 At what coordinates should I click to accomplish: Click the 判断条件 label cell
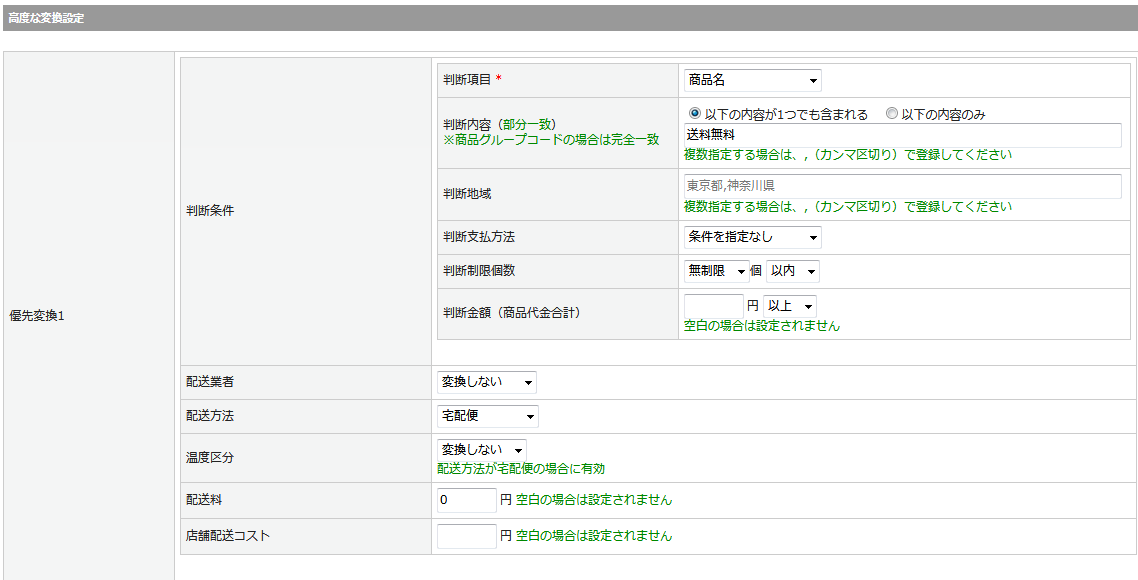point(210,211)
